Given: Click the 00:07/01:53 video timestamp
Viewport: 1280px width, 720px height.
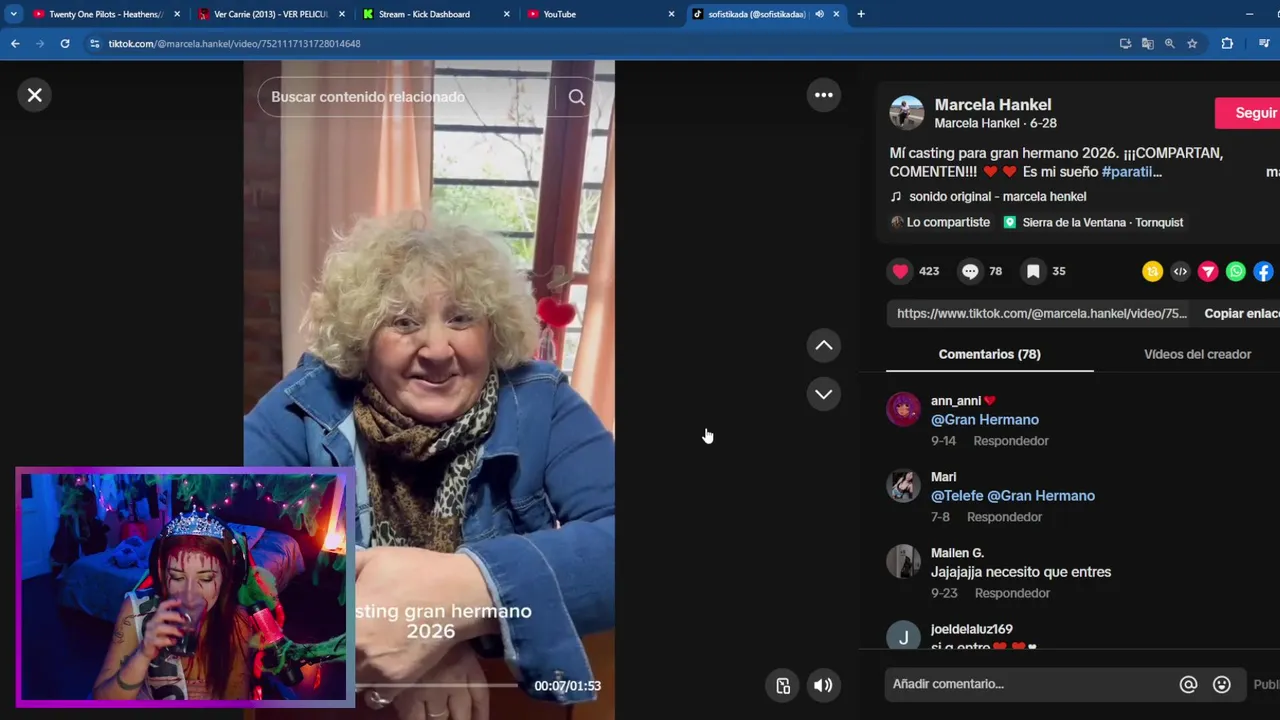Looking at the screenshot, I should (x=567, y=686).
